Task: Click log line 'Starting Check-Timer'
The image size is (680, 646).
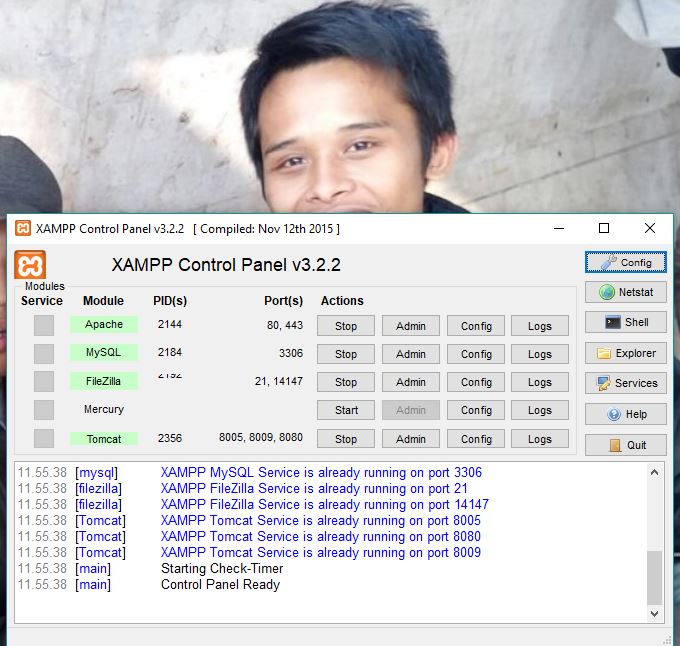Action: coord(222,568)
